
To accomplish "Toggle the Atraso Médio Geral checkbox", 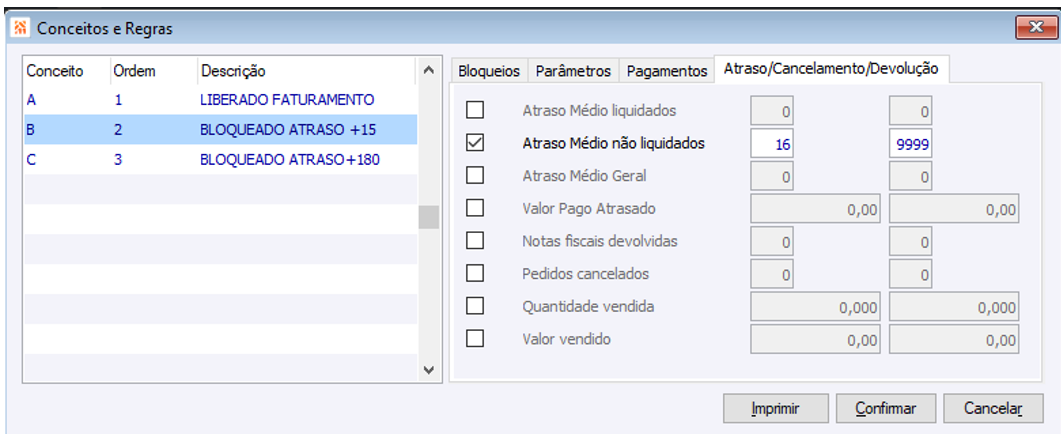I will click(x=475, y=176).
